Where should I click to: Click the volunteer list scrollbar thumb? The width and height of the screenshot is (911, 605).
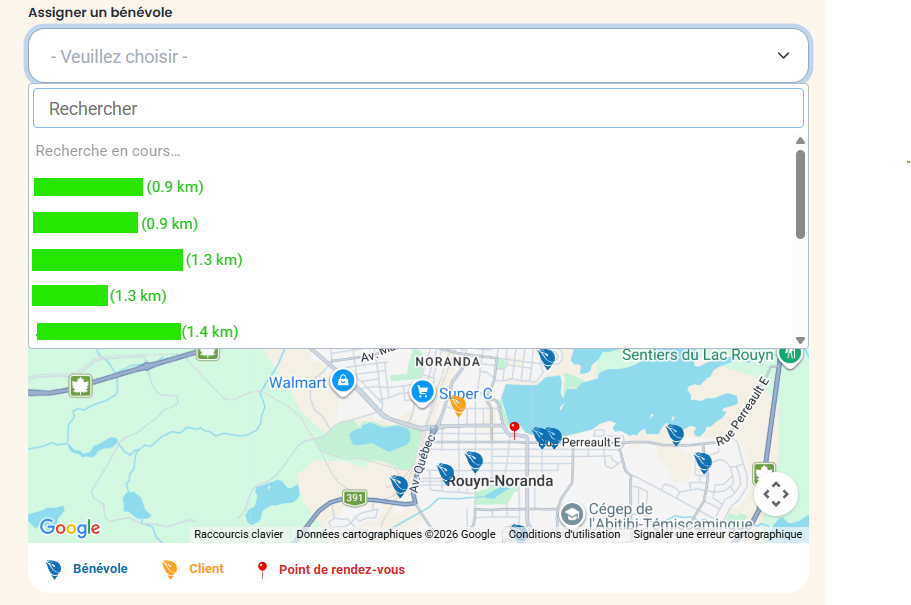pos(800,193)
